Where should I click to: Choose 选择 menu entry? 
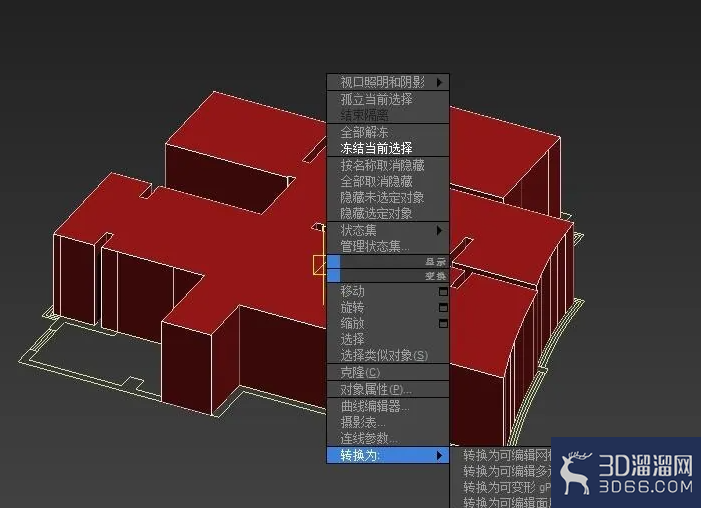pos(388,339)
